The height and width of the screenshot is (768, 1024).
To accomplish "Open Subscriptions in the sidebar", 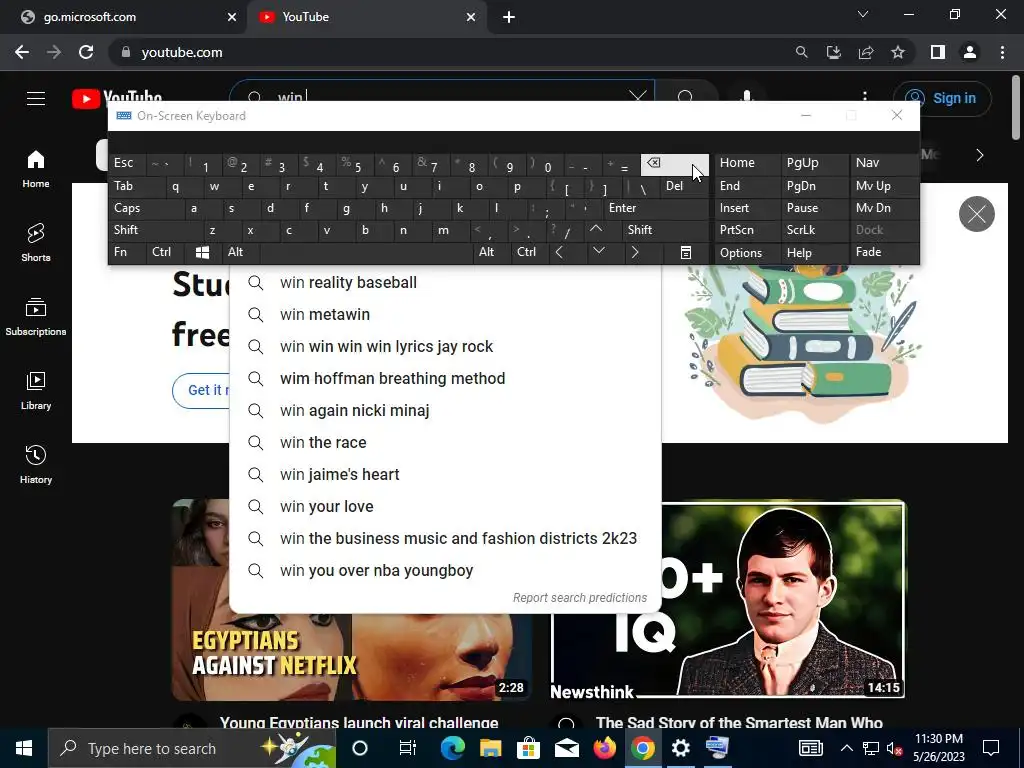I will click(x=36, y=317).
